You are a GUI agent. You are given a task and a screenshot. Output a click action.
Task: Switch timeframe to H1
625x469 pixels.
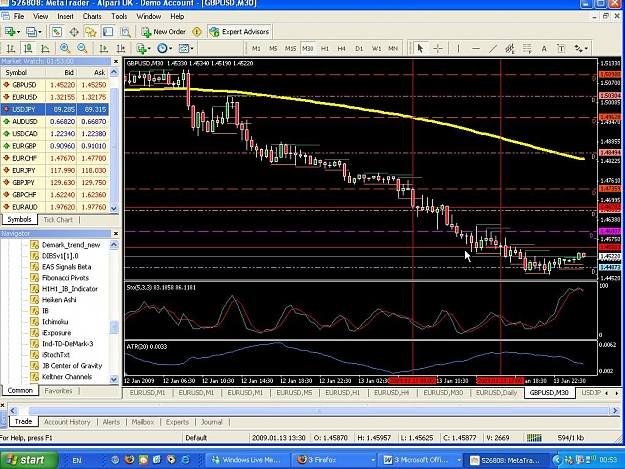(325, 48)
